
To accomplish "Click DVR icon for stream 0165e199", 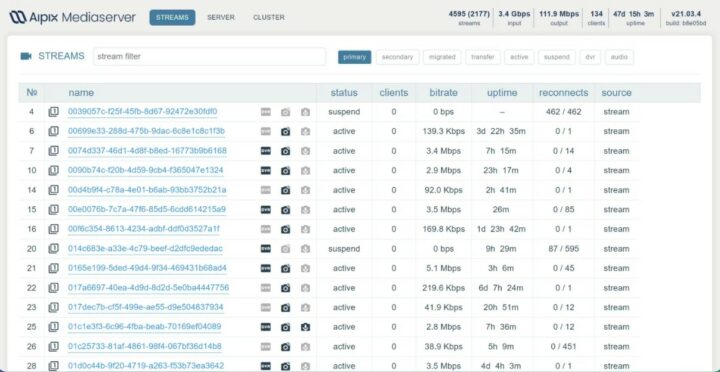I will coord(266,268).
